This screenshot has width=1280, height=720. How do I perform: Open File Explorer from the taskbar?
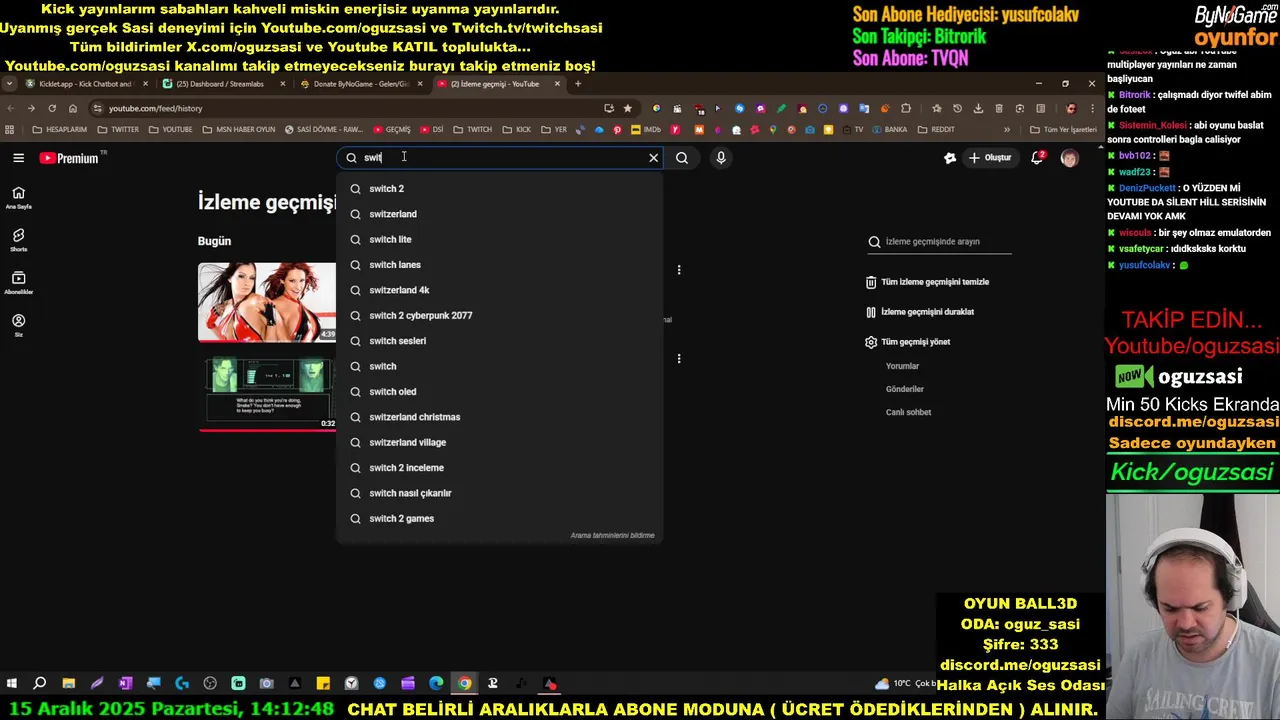[x=68, y=684]
